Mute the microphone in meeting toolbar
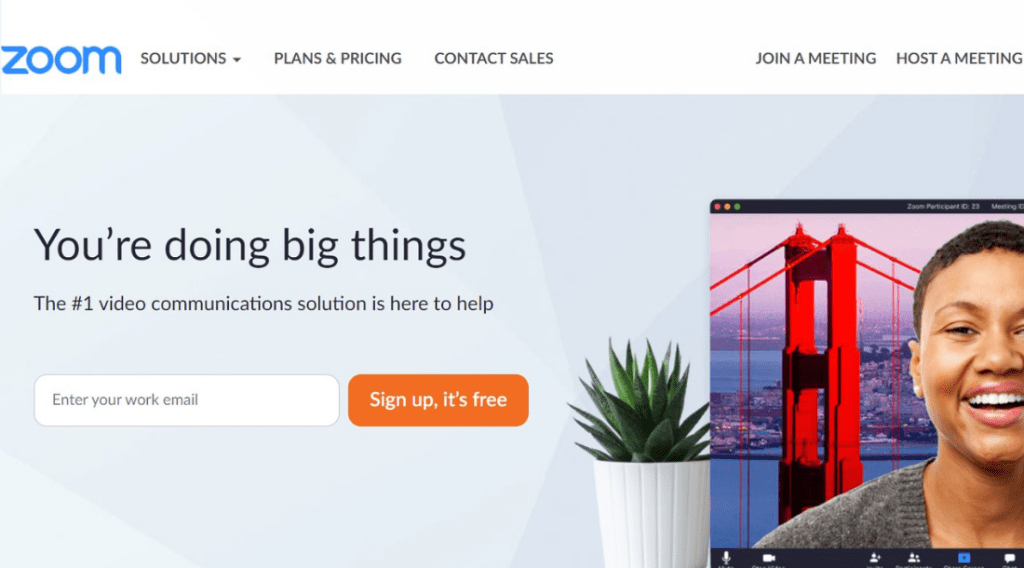This screenshot has height=568, width=1024. coord(726,558)
